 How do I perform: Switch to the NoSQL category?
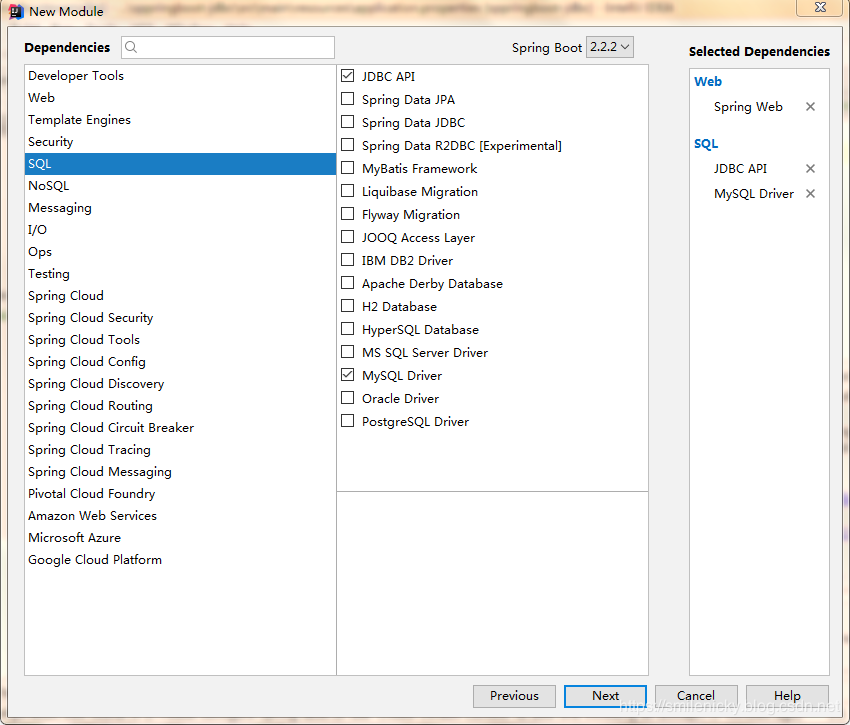[180, 186]
